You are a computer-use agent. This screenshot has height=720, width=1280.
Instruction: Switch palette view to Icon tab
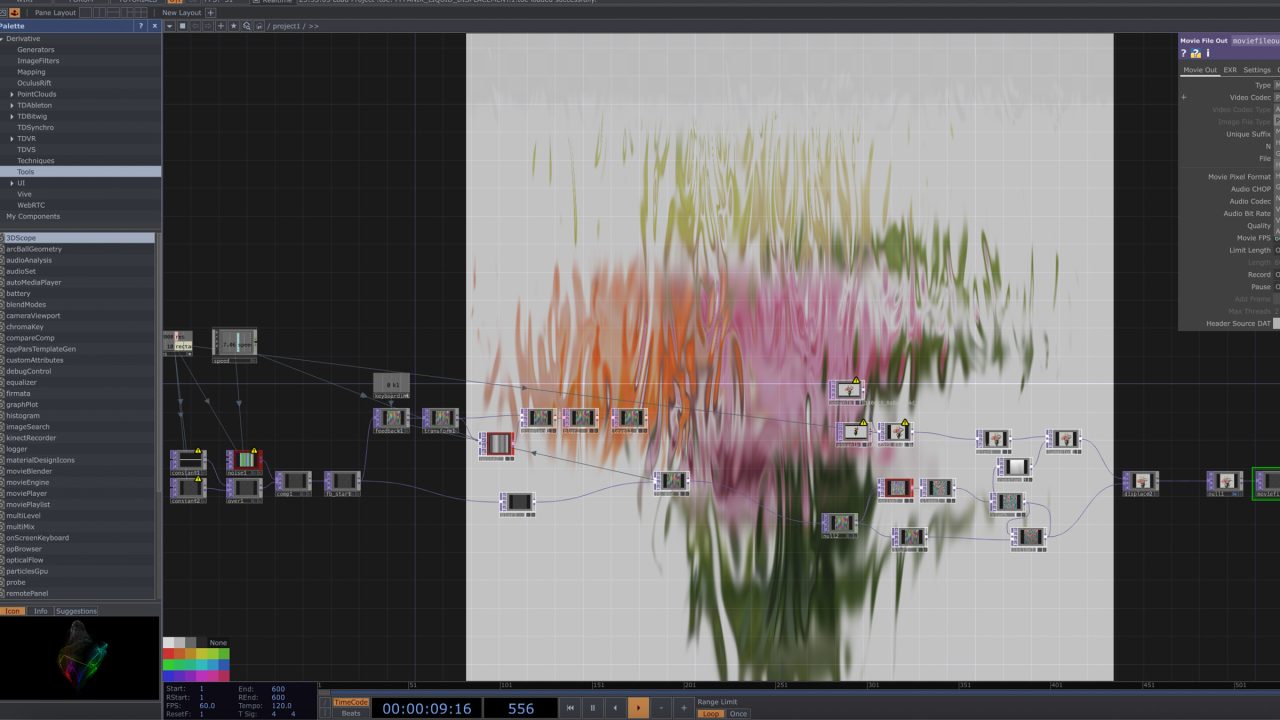tap(13, 611)
